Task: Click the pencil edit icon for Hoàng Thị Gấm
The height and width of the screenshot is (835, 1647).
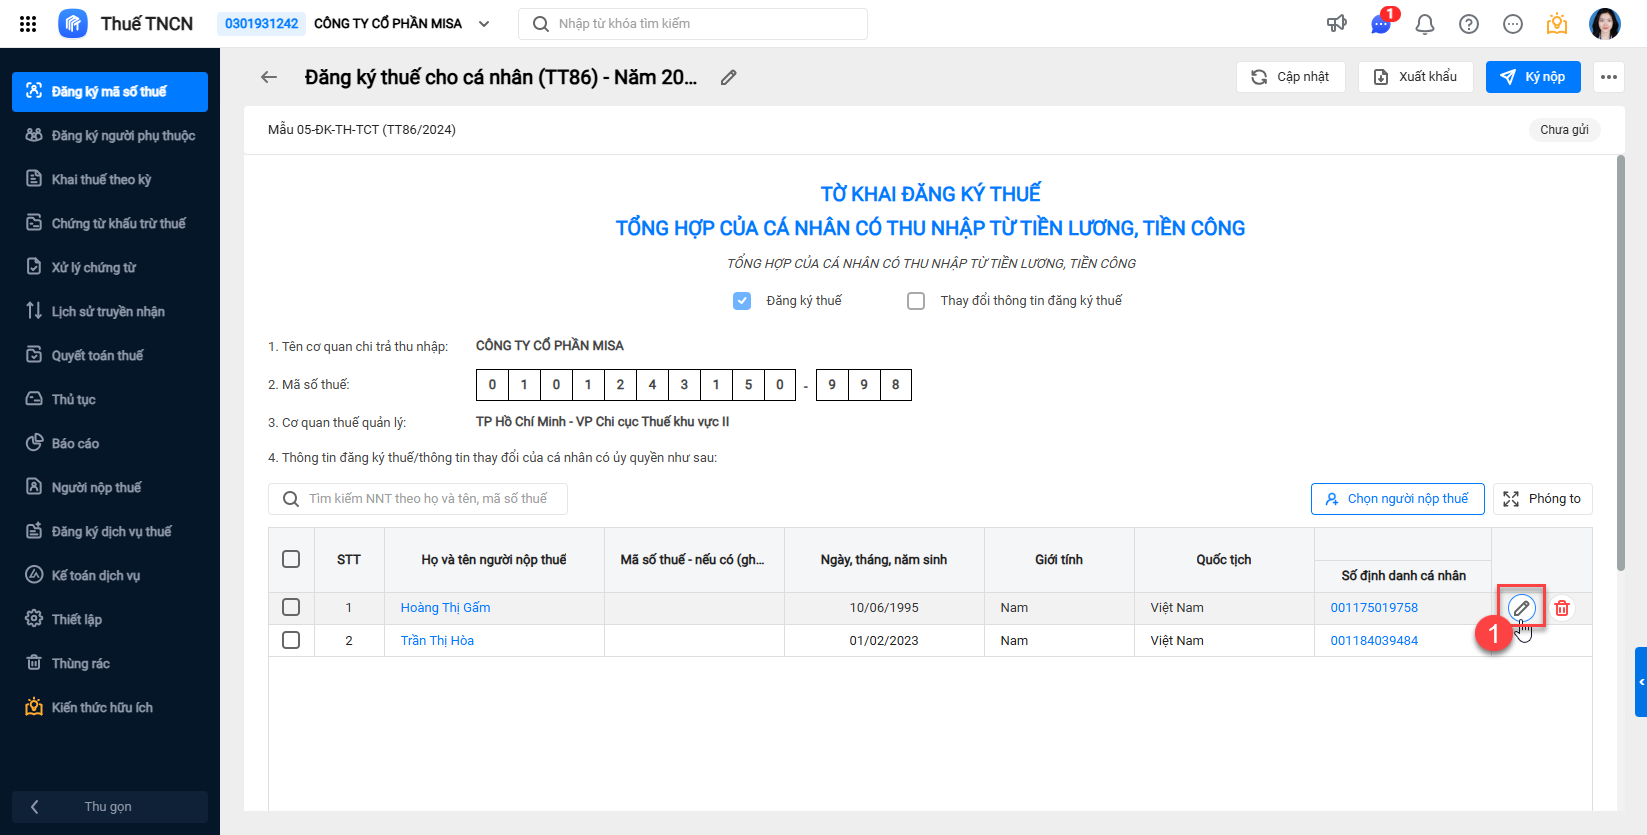Action: click(1521, 607)
